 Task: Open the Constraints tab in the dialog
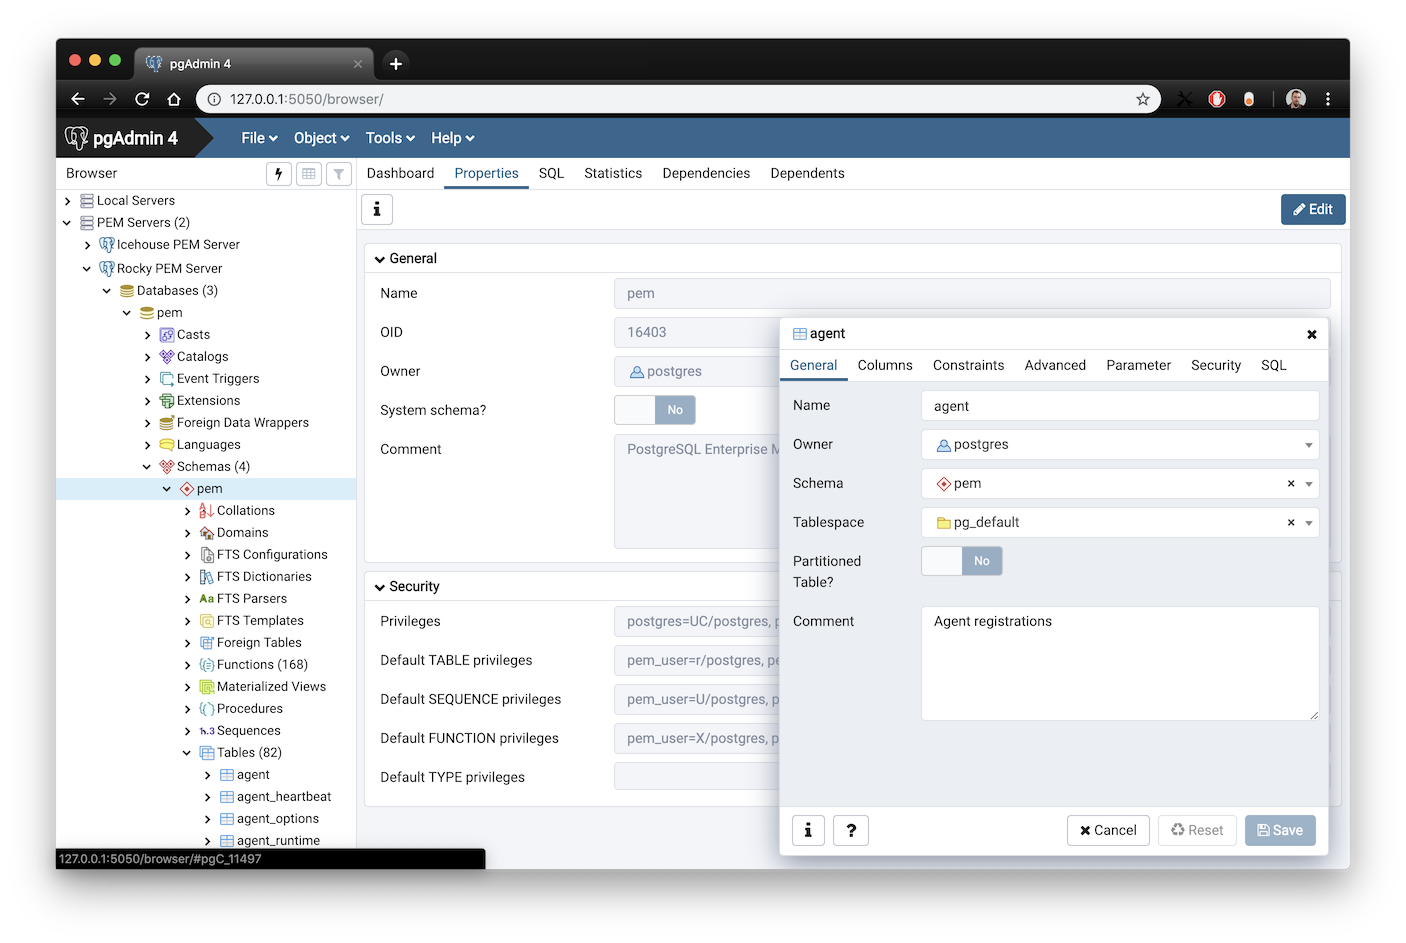(x=968, y=365)
